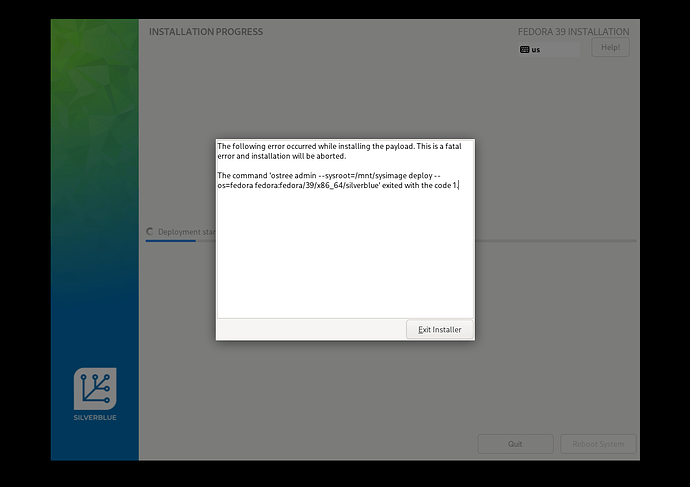Open the us keyboard layout indicator
The width and height of the screenshot is (690, 487).
(x=549, y=49)
